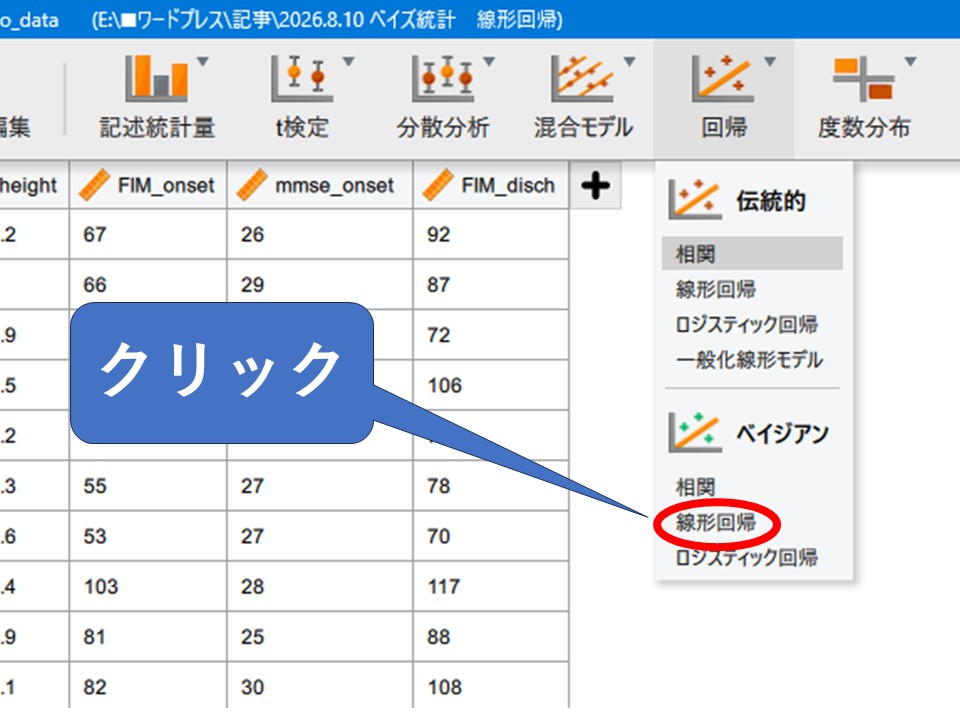Select FIM_disch cell with value 106
Viewport: 960px width, 720px height.
pos(491,385)
